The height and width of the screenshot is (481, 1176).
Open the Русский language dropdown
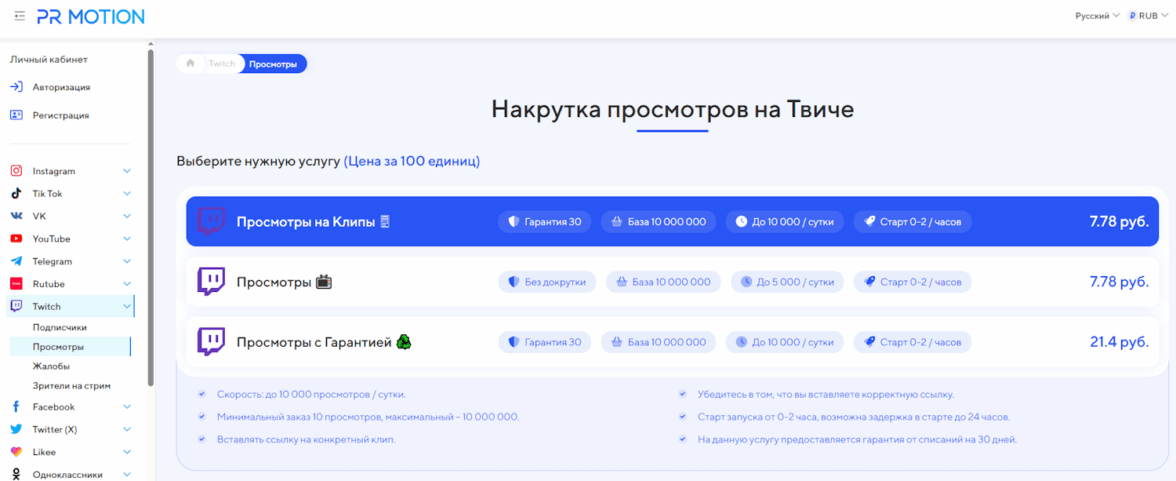1097,16
